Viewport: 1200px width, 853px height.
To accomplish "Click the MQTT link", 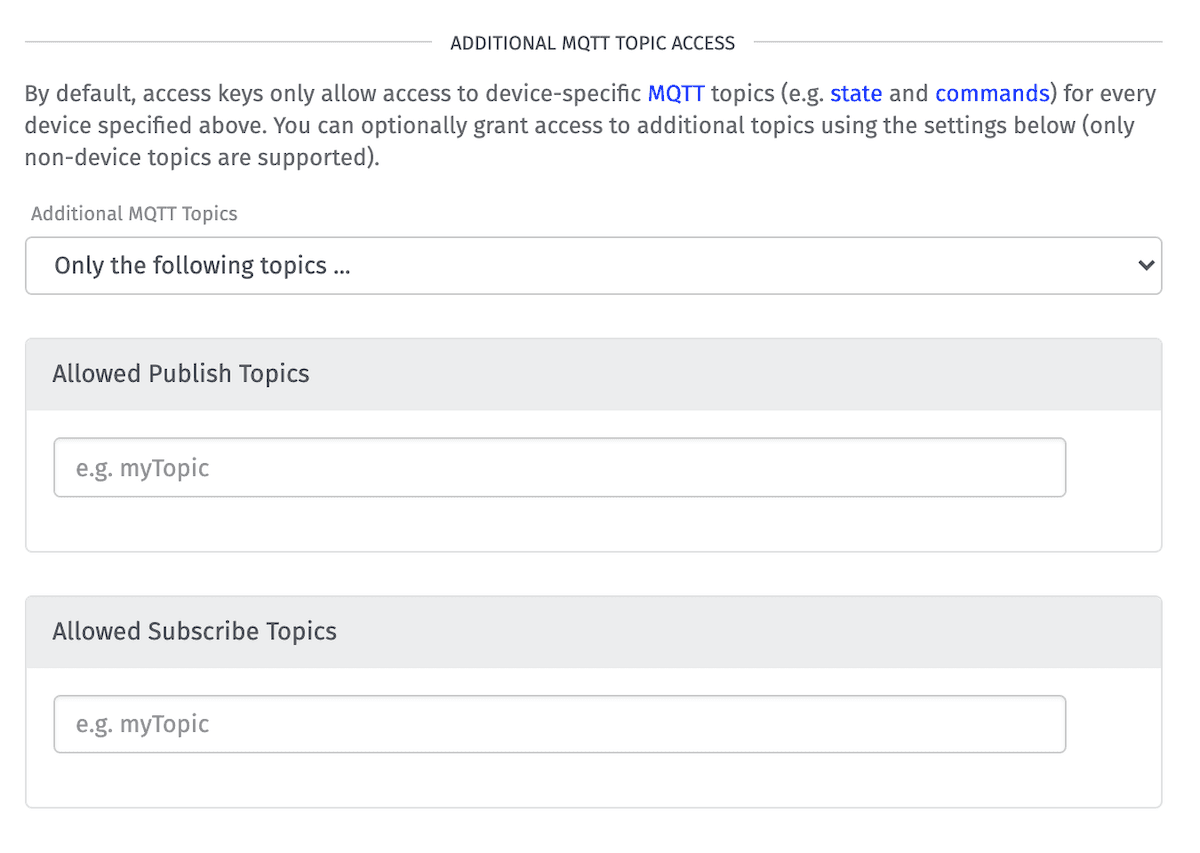I will tap(676, 94).
